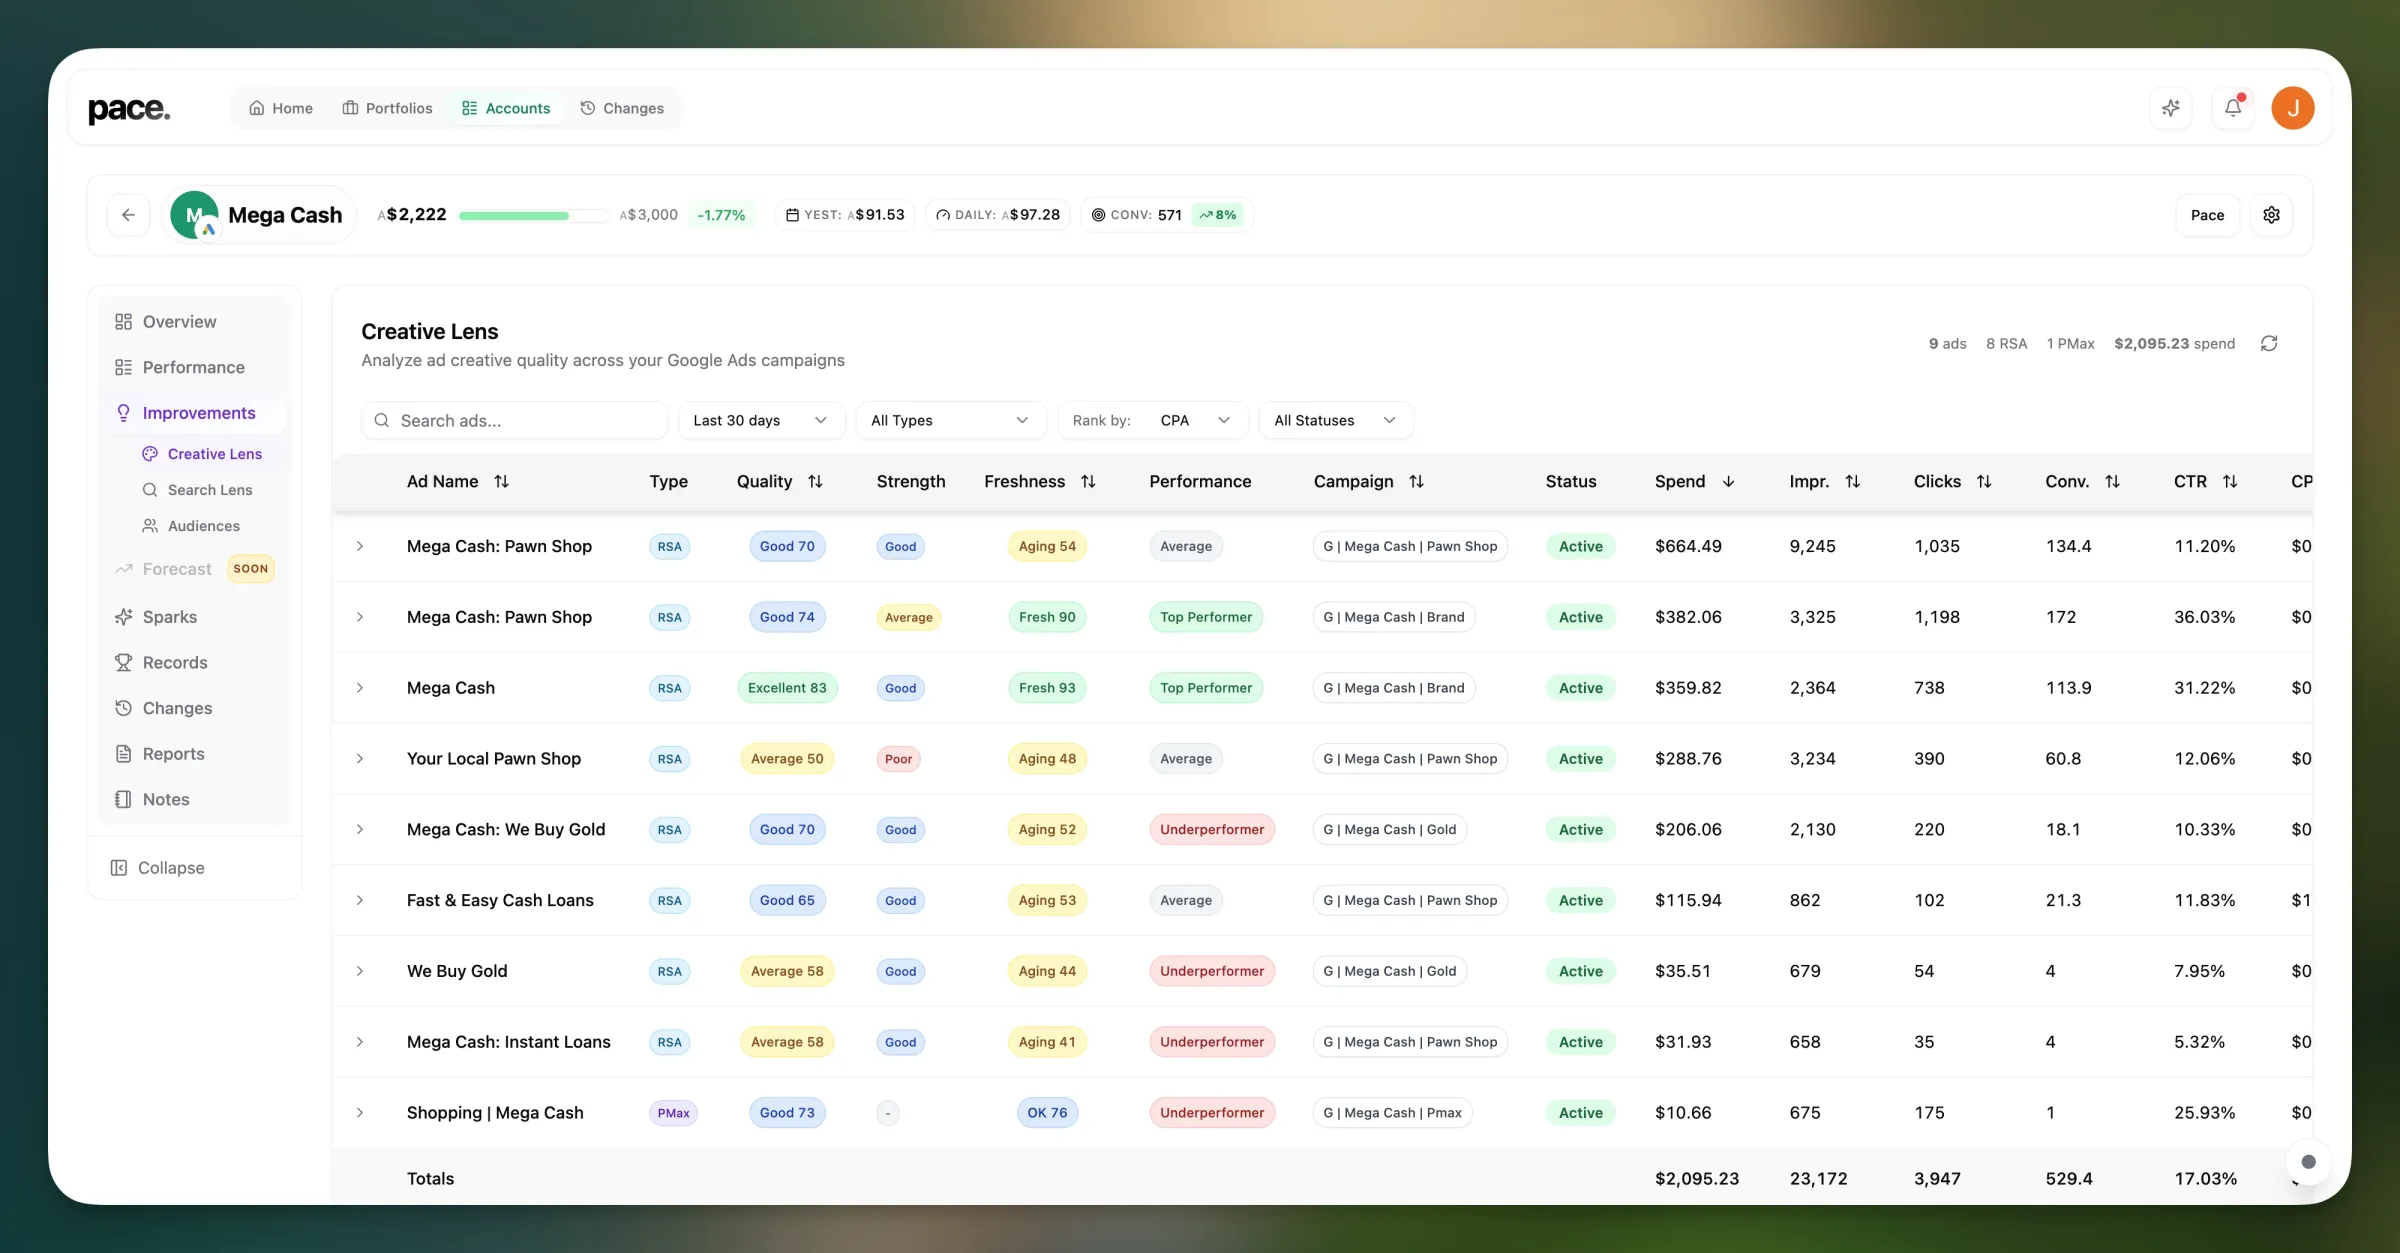Viewport: 2400px width, 1253px height.
Task: Click the YEST: A$91.53 chip
Action: [x=845, y=215]
